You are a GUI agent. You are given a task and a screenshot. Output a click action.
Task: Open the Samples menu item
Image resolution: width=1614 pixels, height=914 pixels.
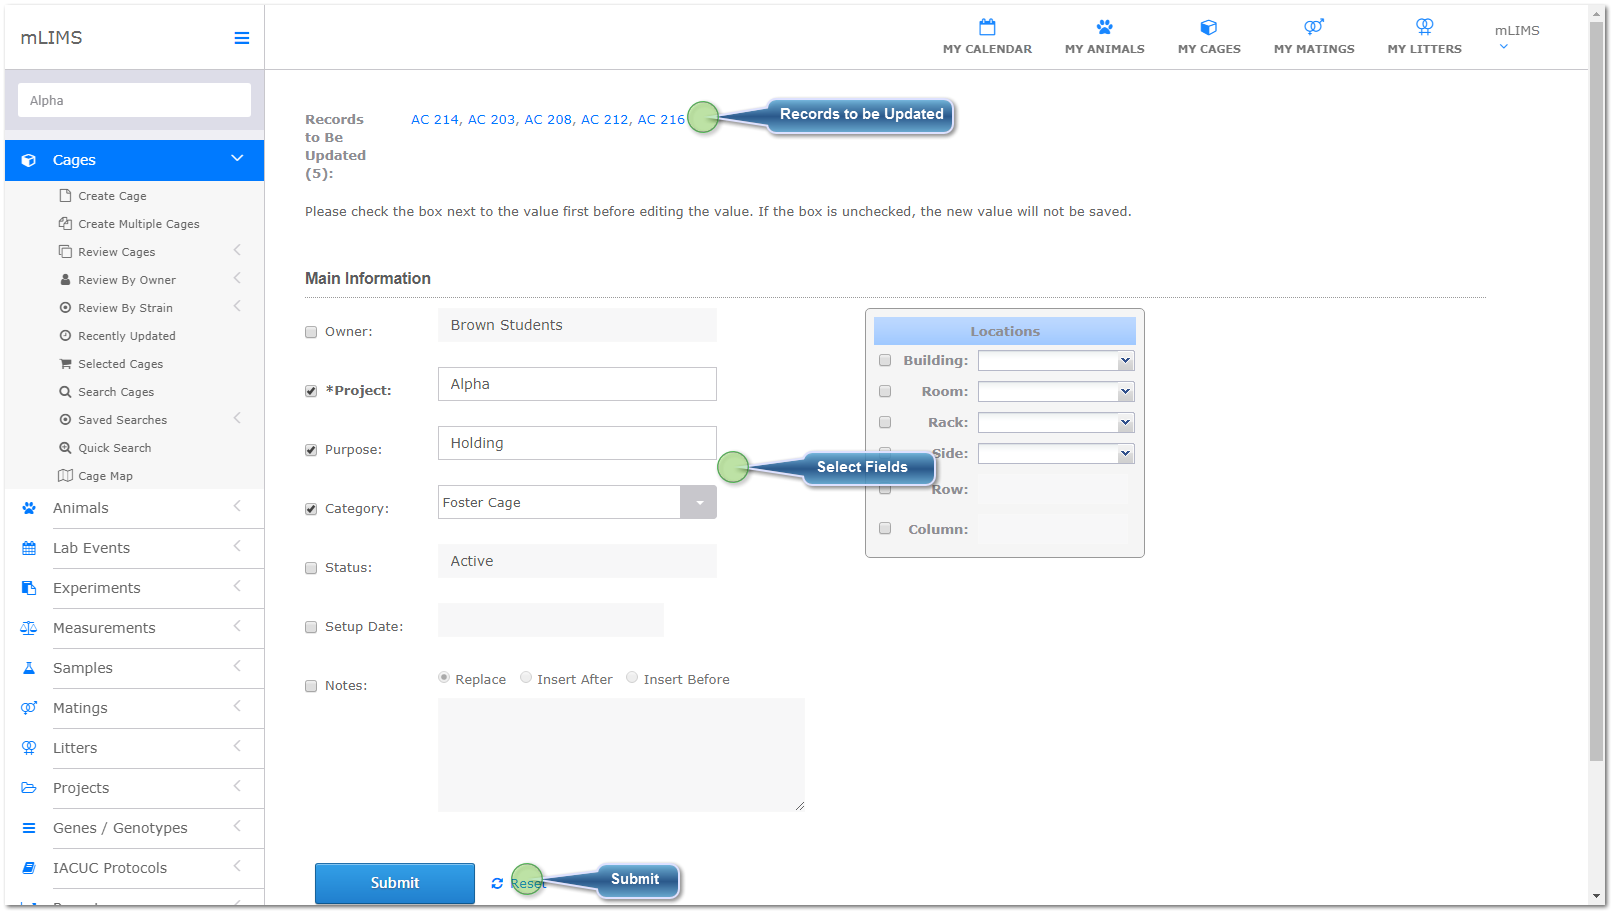134,668
